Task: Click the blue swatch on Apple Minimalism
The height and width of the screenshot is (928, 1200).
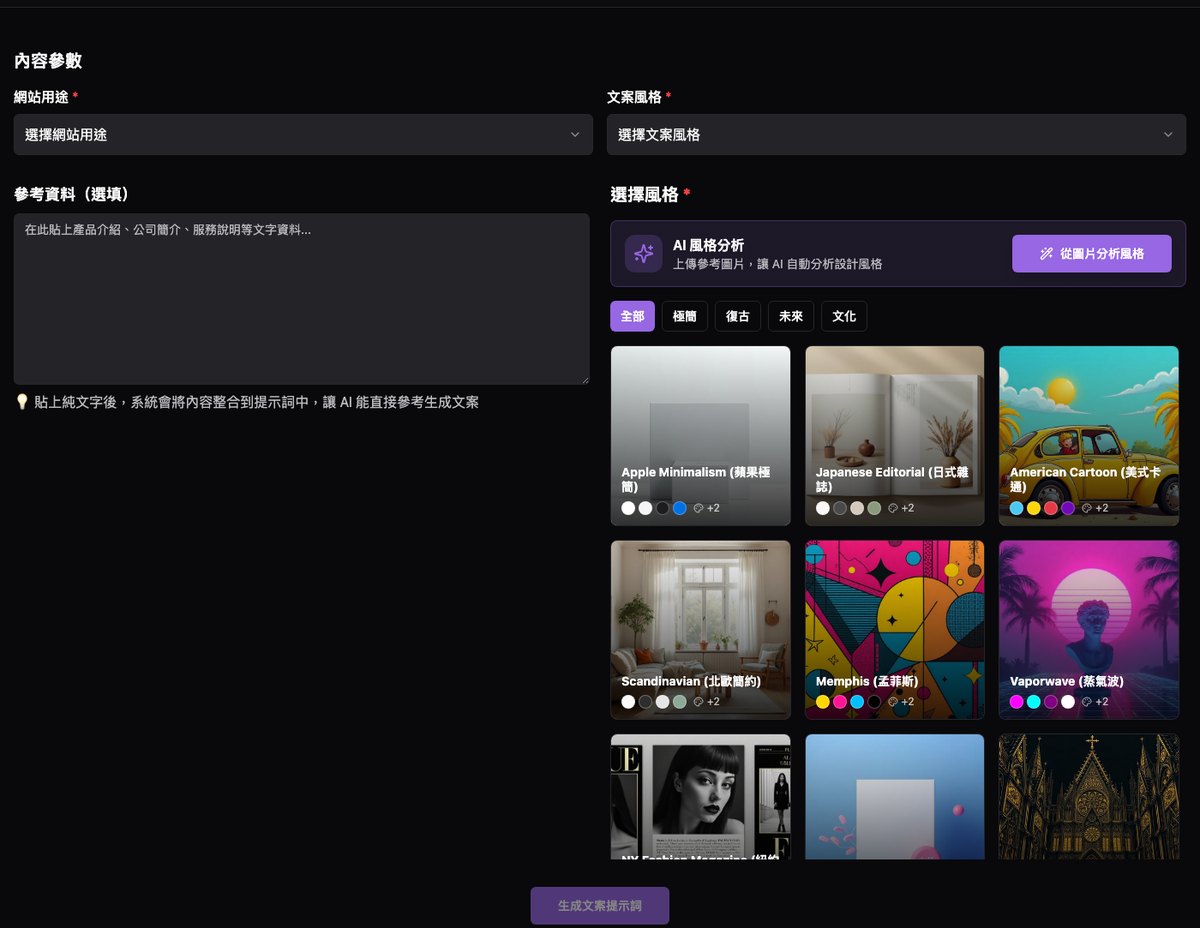Action: pyautogui.click(x=680, y=508)
